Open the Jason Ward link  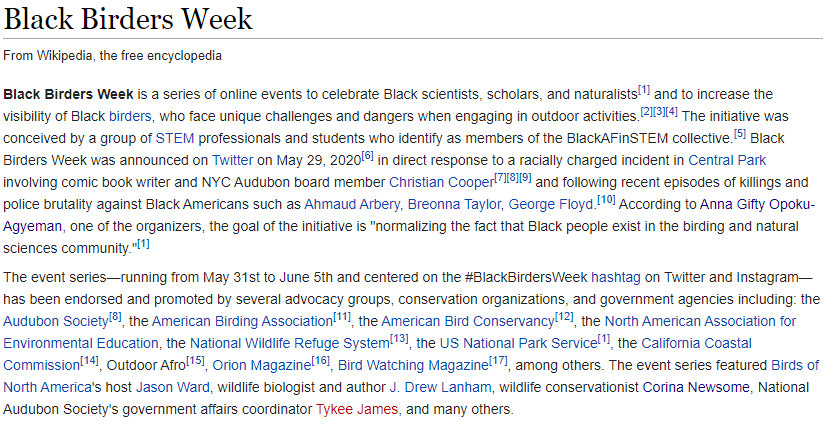tap(173, 387)
